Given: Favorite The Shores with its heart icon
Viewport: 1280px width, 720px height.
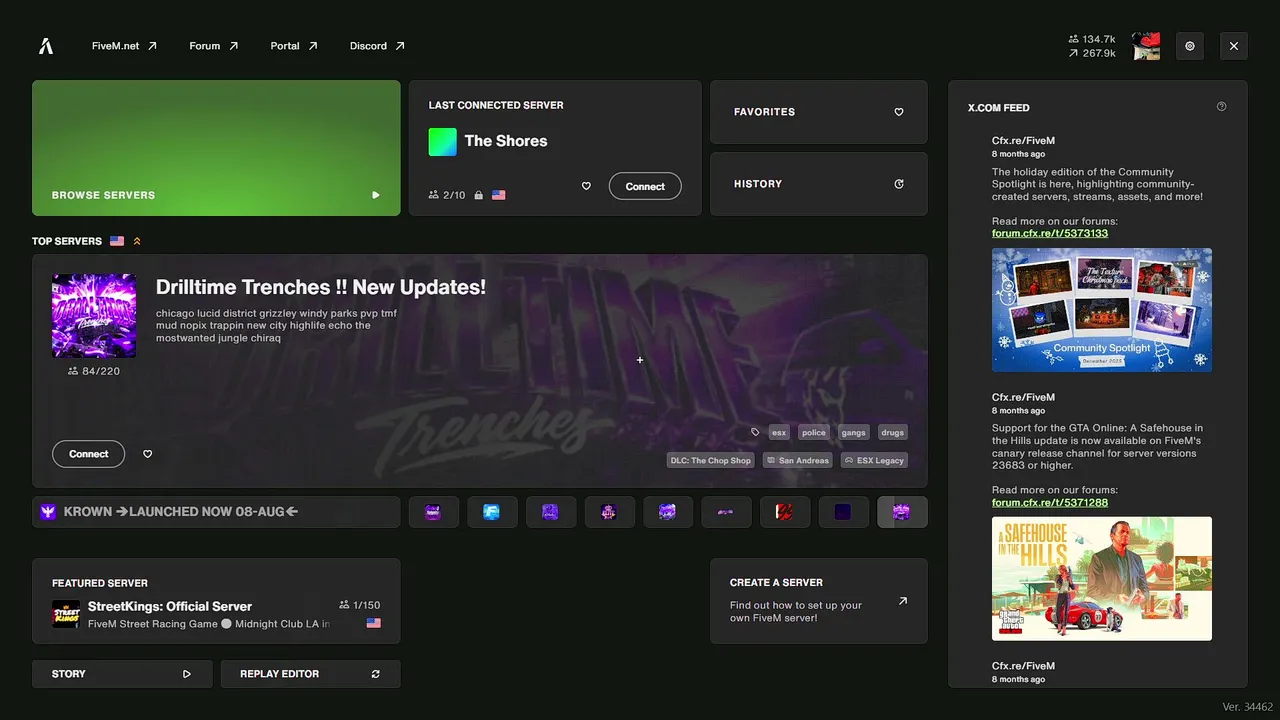Looking at the screenshot, I should coord(586,186).
